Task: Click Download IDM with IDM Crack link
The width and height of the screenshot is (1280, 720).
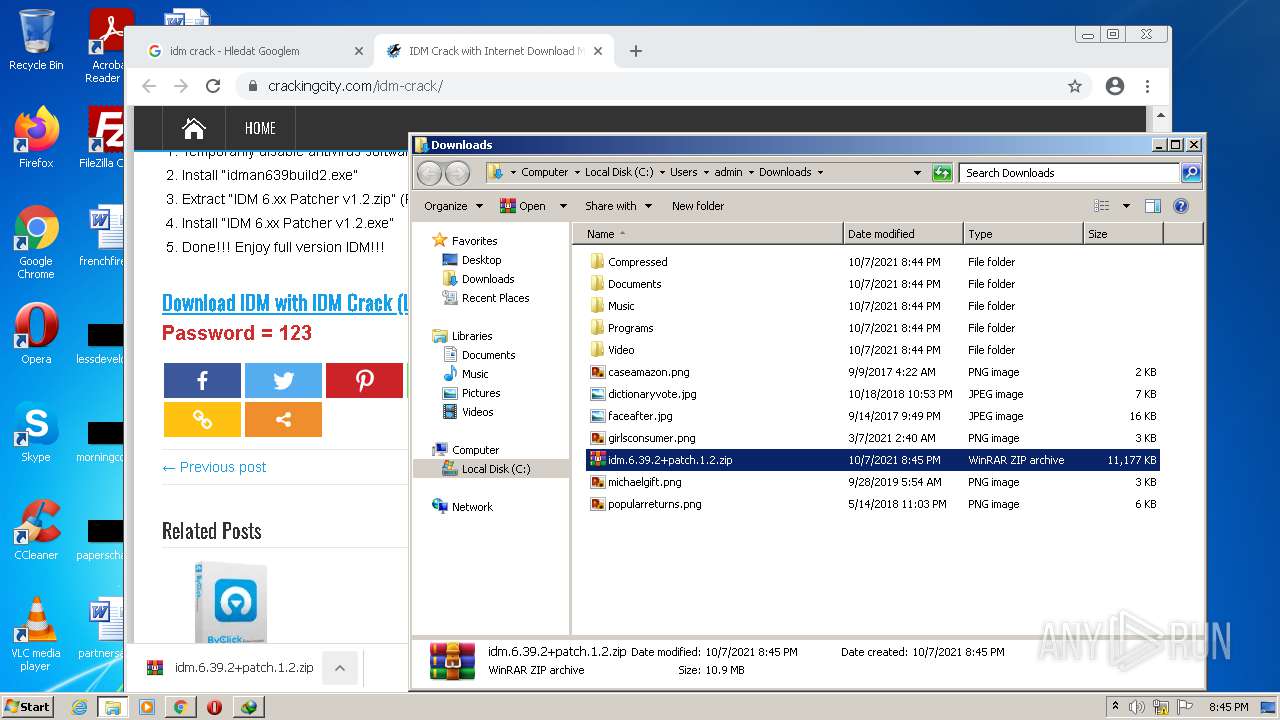Action: (x=285, y=303)
